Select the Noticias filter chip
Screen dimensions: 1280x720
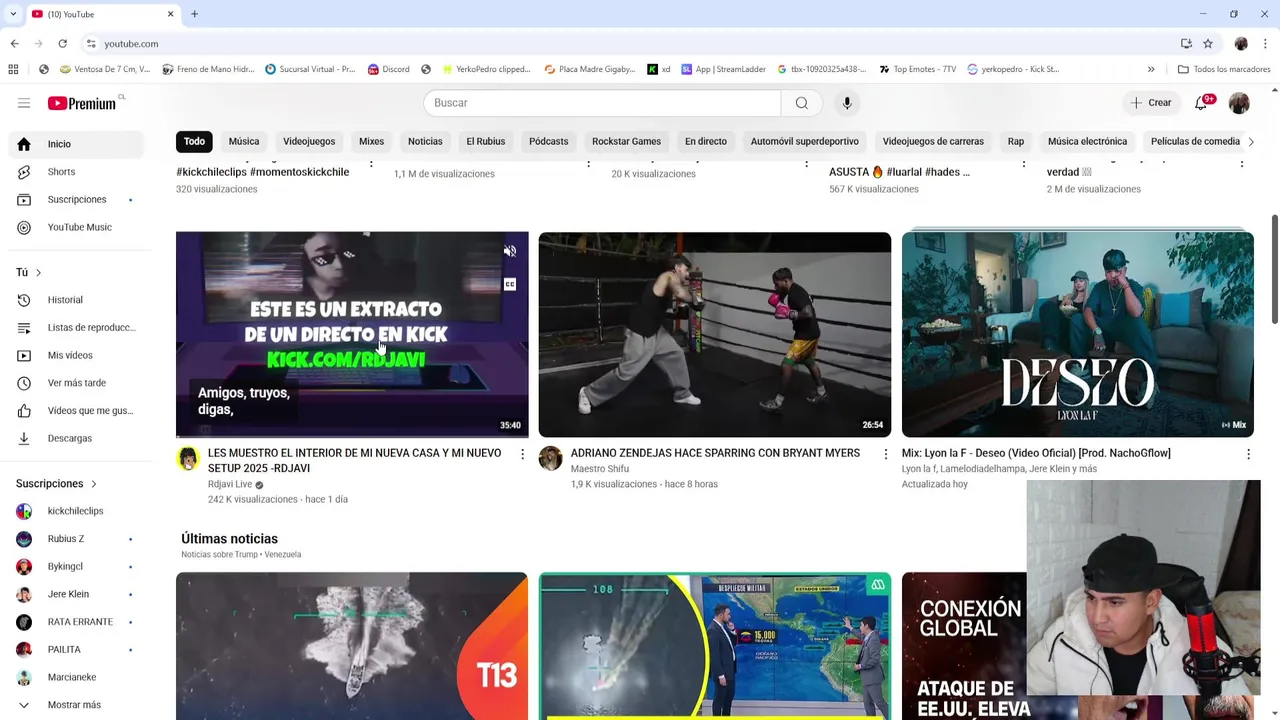pyautogui.click(x=425, y=141)
